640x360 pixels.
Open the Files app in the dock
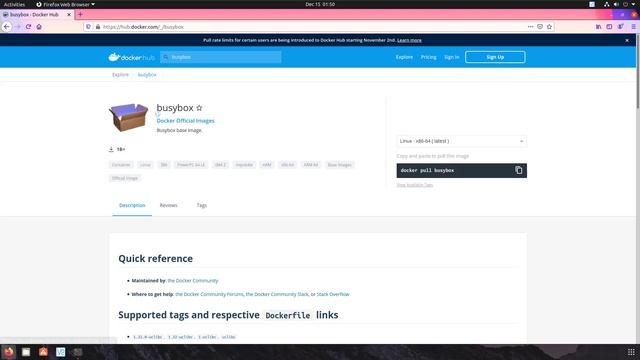tap(26, 352)
